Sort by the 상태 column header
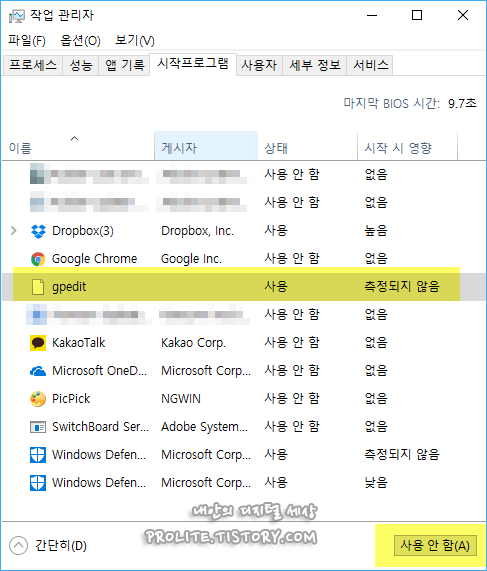 [x=307, y=146]
